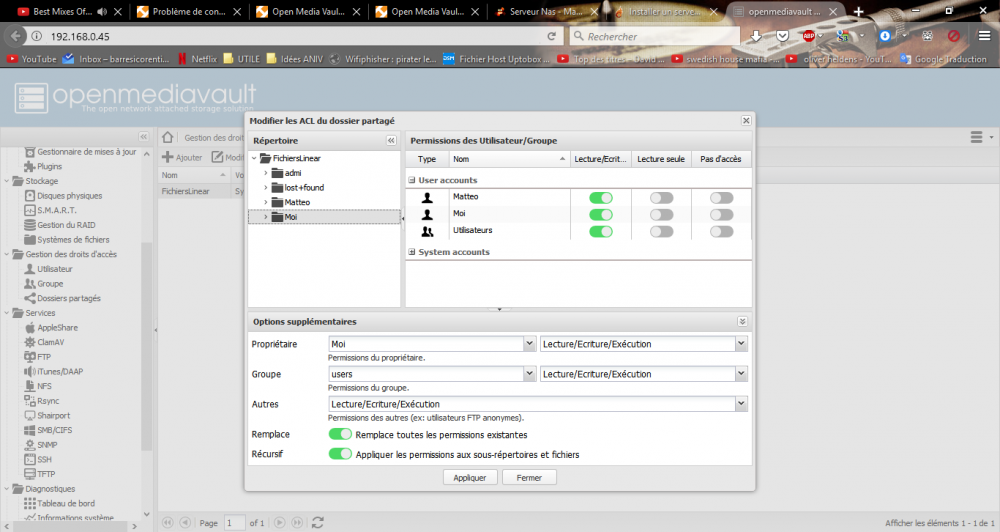Click the SMB/CIFS service icon
Image resolution: width=1000 pixels, height=532 pixels.
click(29, 429)
